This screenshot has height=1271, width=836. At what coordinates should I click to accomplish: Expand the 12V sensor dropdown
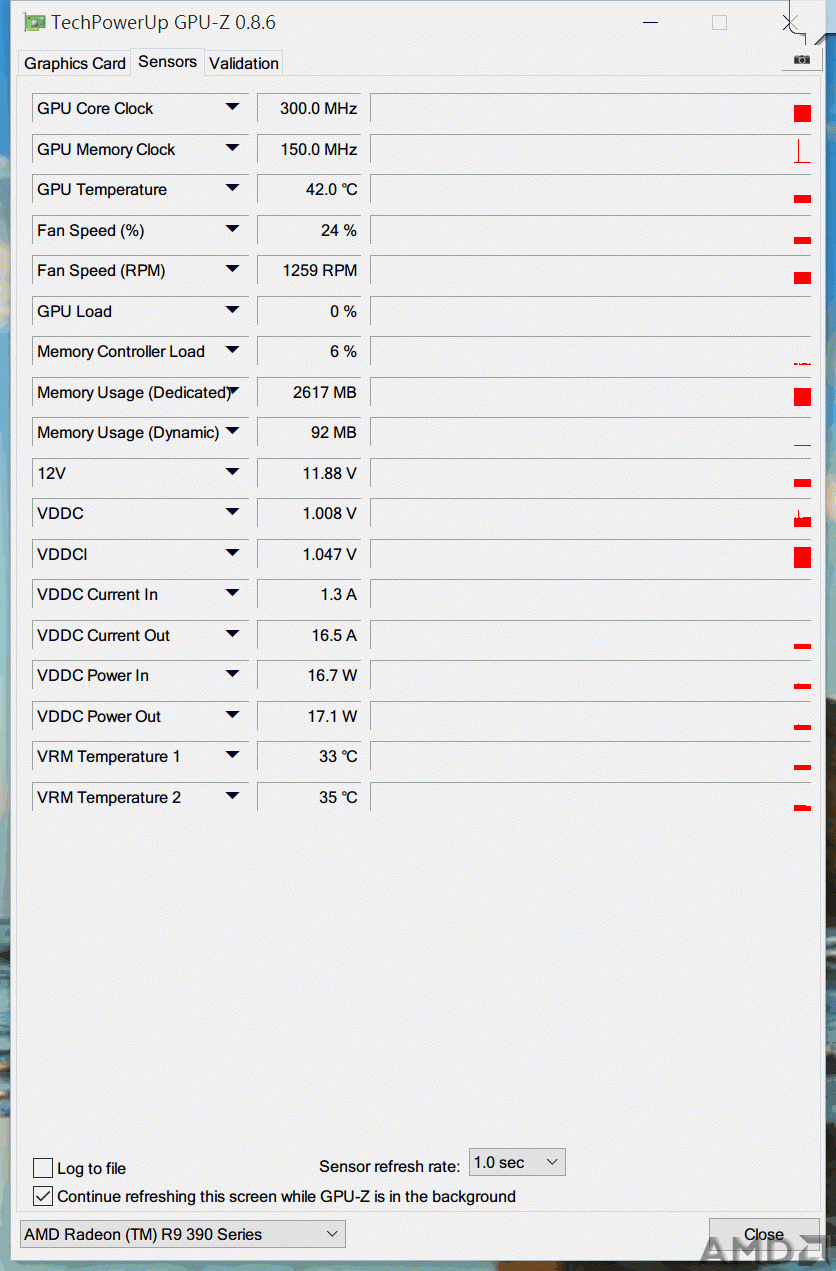(x=232, y=472)
